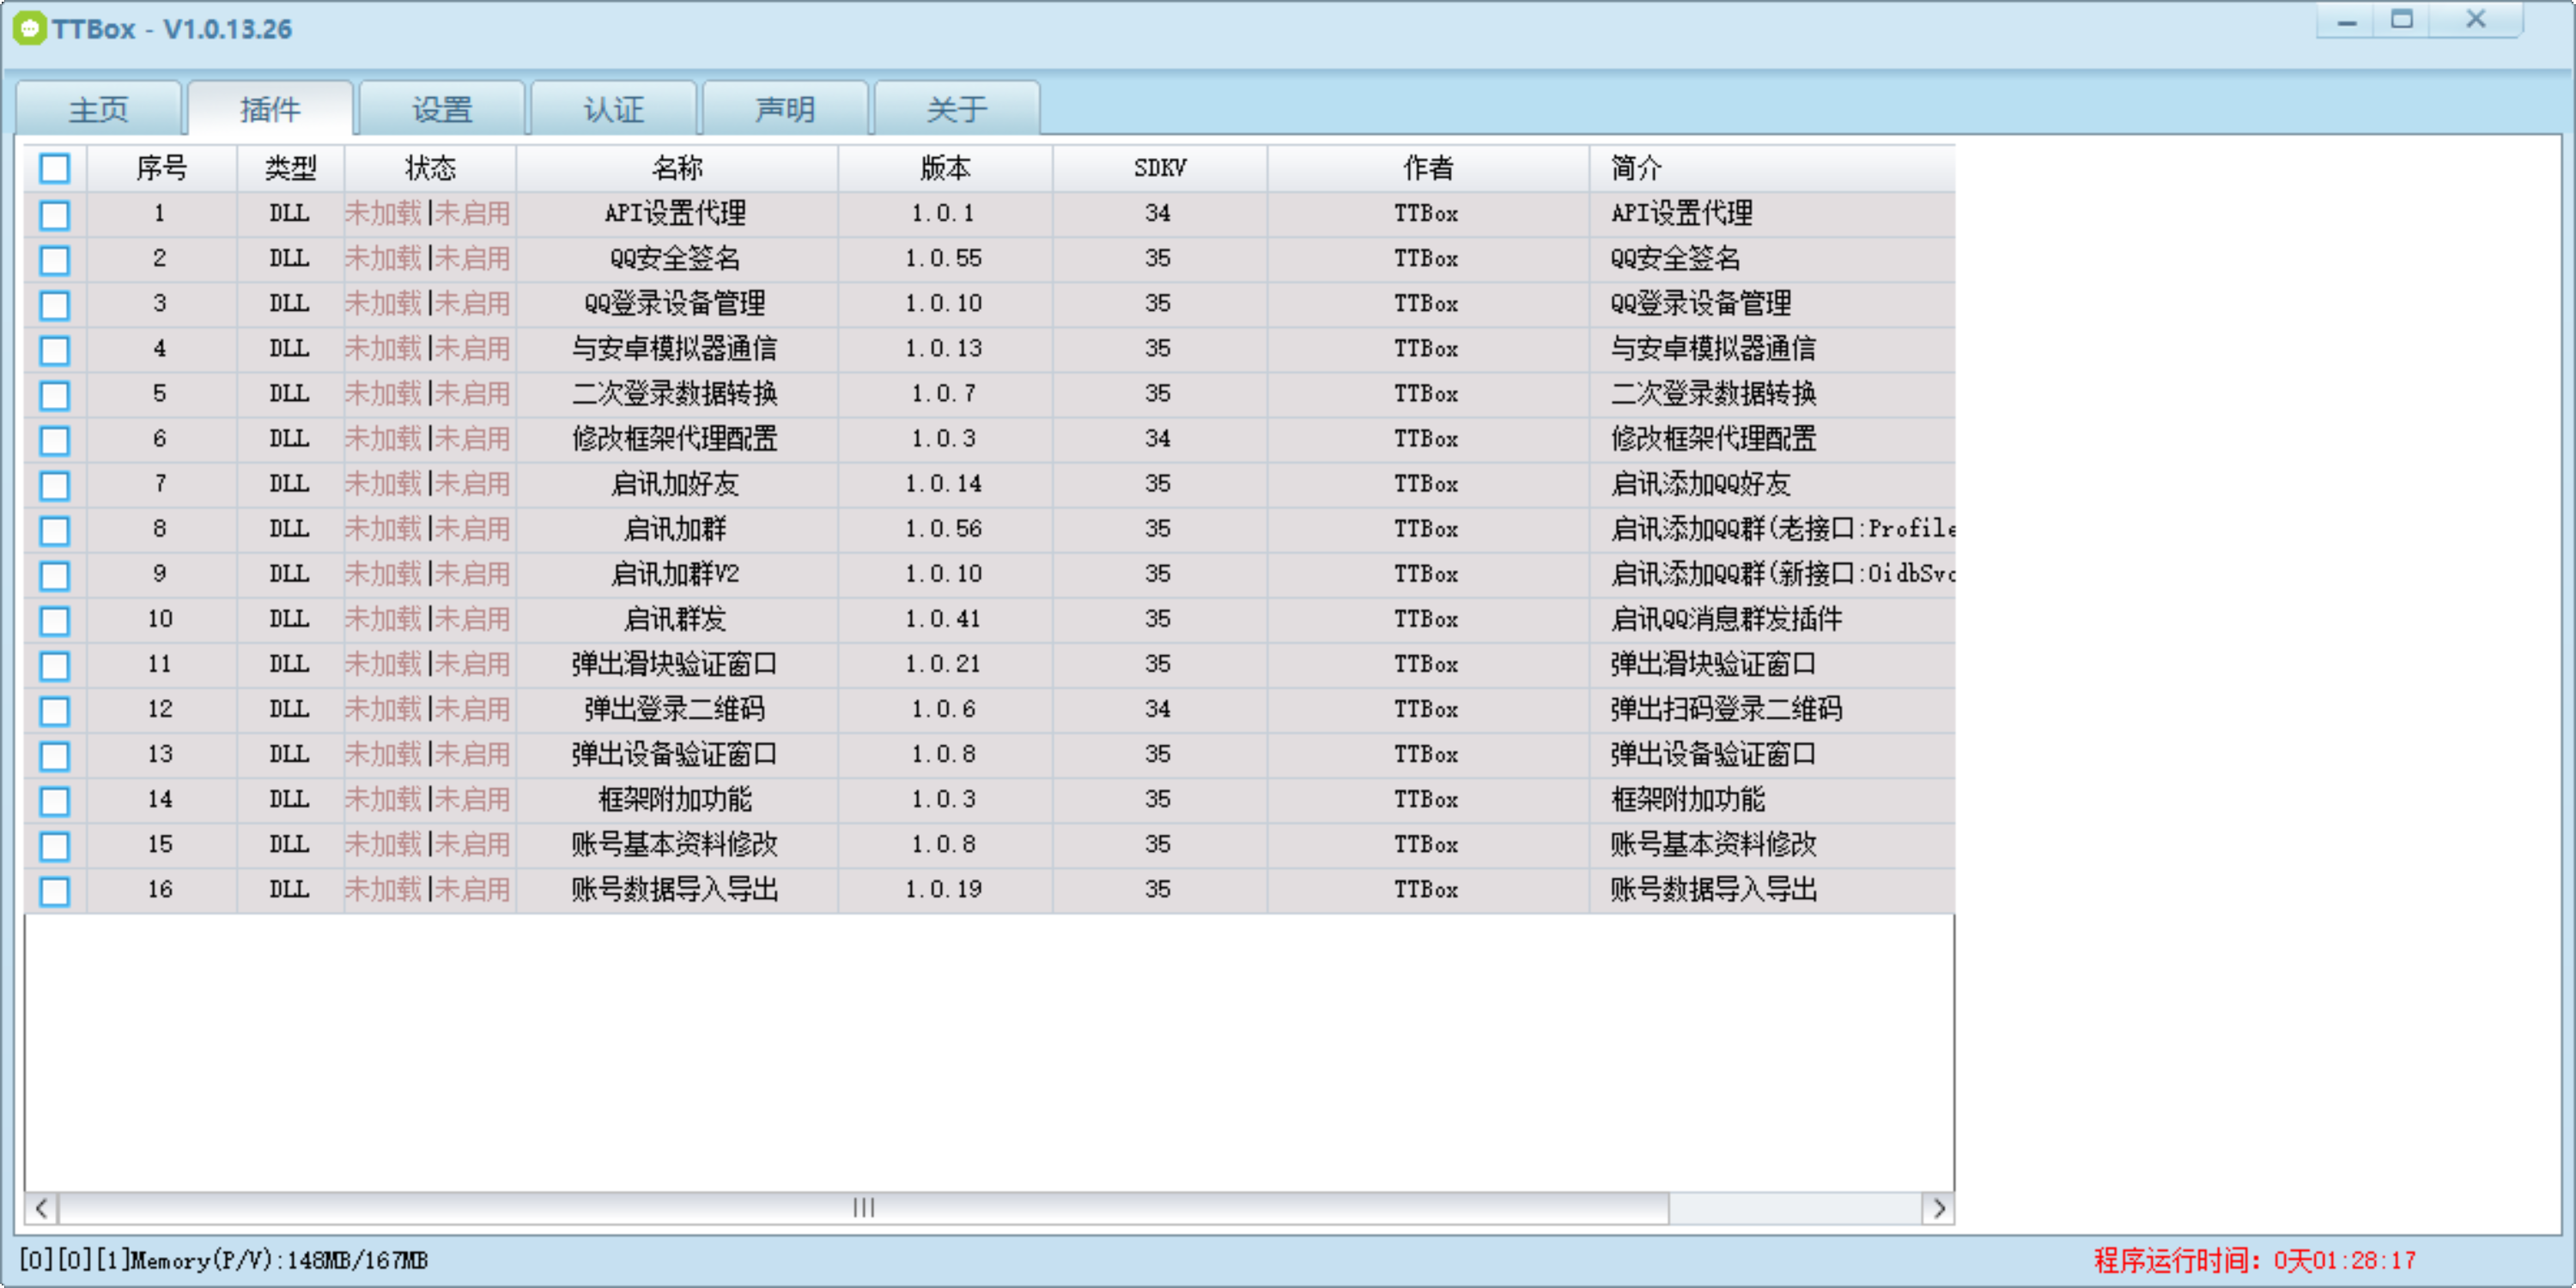Select the 弹出登录二维码 plugin row
This screenshot has width=2576, height=1288.
675,709
